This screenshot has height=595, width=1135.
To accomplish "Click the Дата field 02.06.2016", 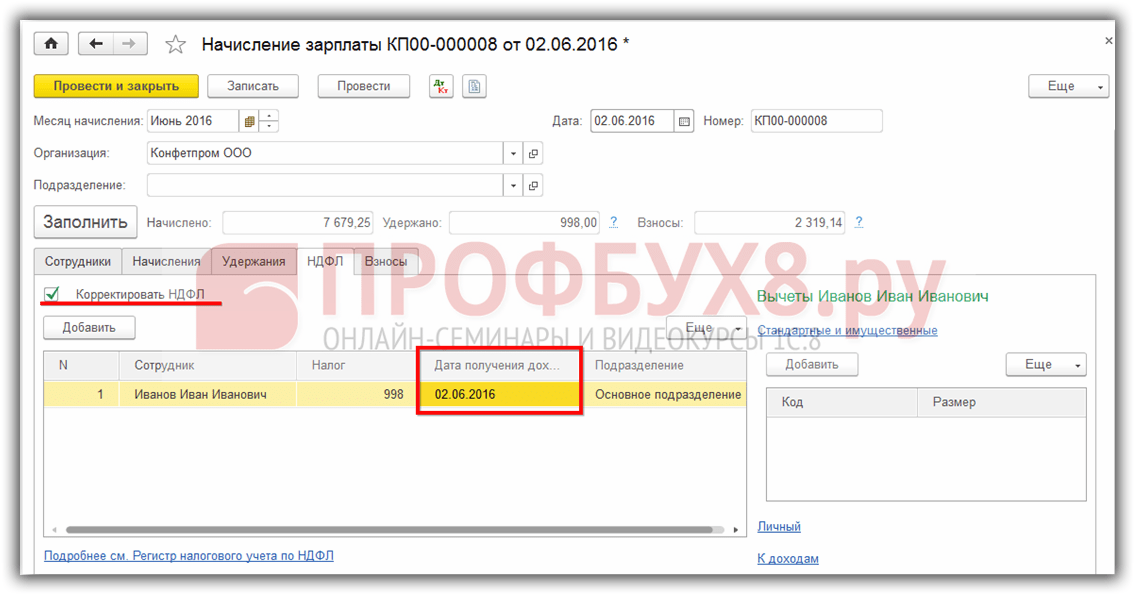I will 633,122.
